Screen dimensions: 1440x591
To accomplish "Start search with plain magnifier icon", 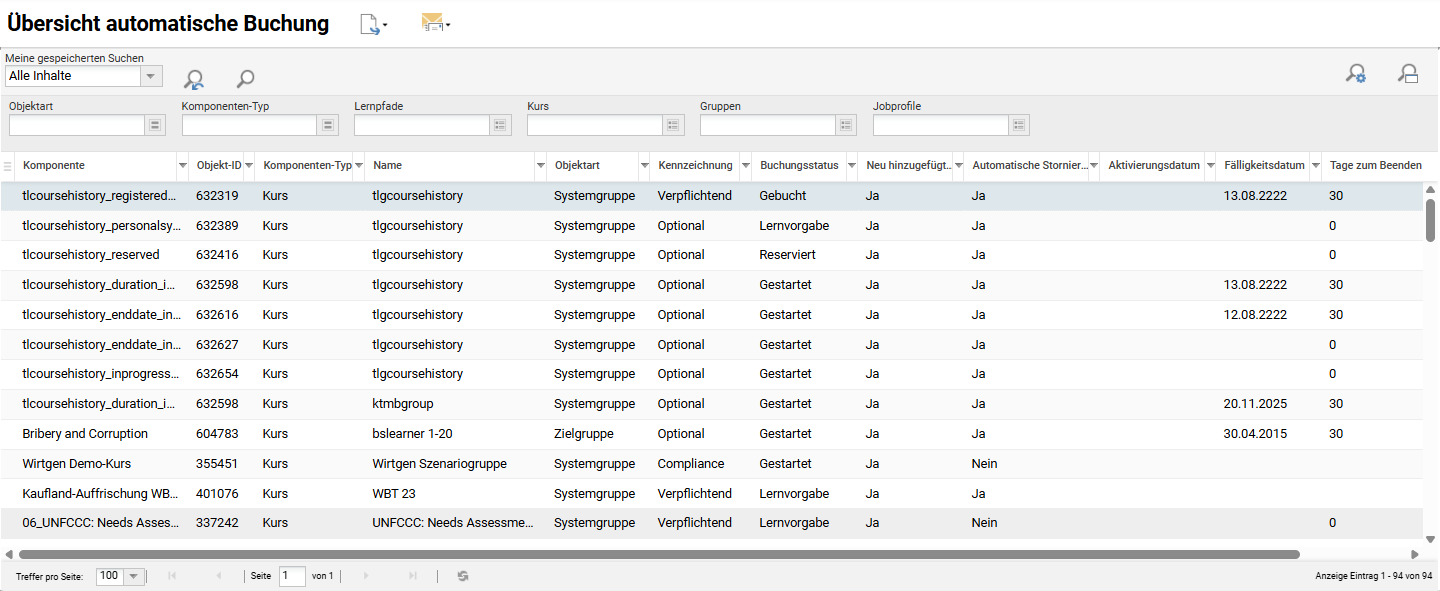I will [x=245, y=78].
